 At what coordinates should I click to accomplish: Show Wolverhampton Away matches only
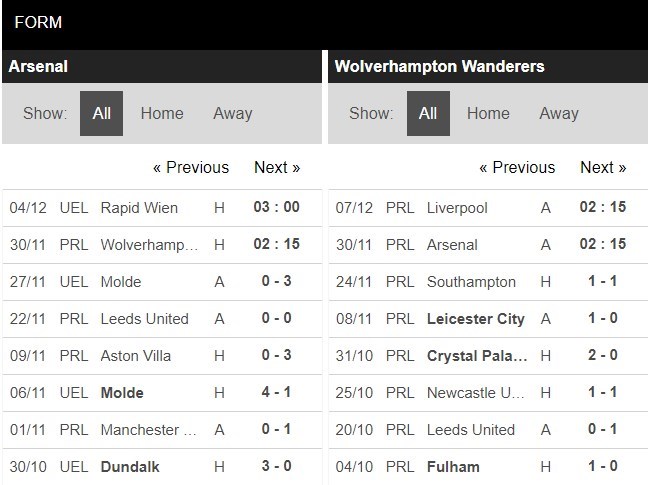point(558,113)
